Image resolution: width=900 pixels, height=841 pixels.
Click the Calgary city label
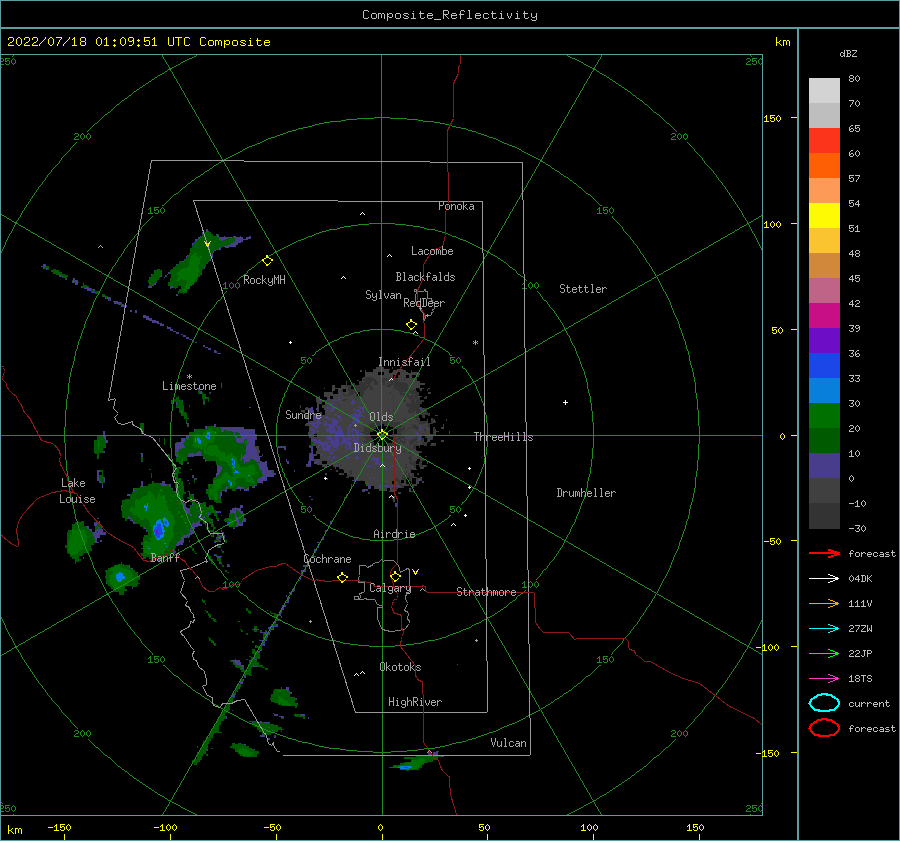[x=390, y=588]
